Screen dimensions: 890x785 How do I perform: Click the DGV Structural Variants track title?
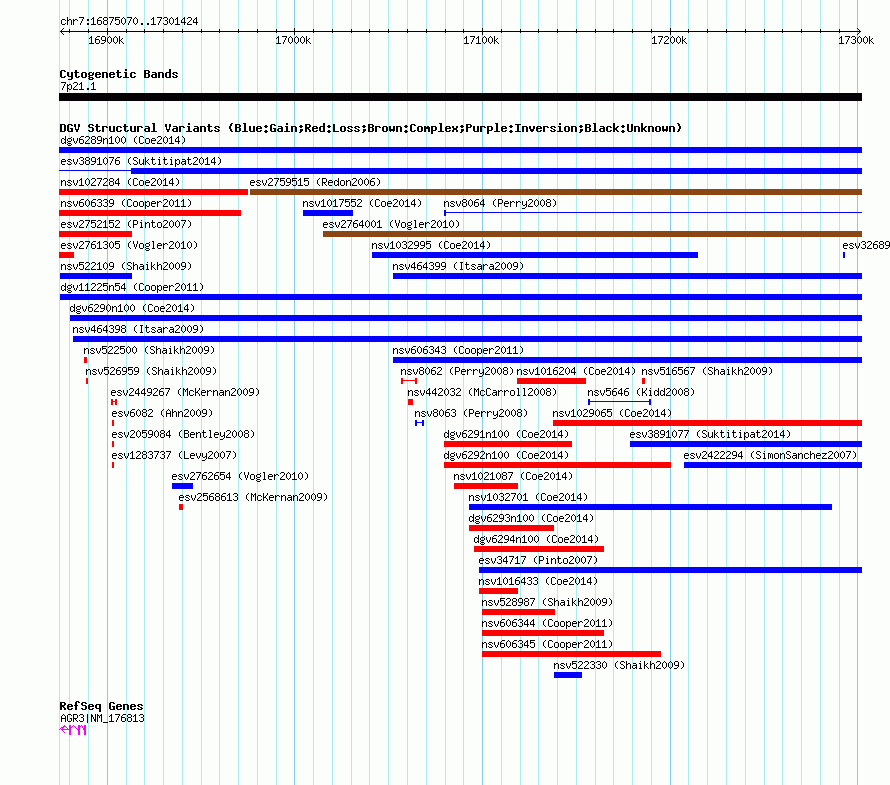coord(371,128)
